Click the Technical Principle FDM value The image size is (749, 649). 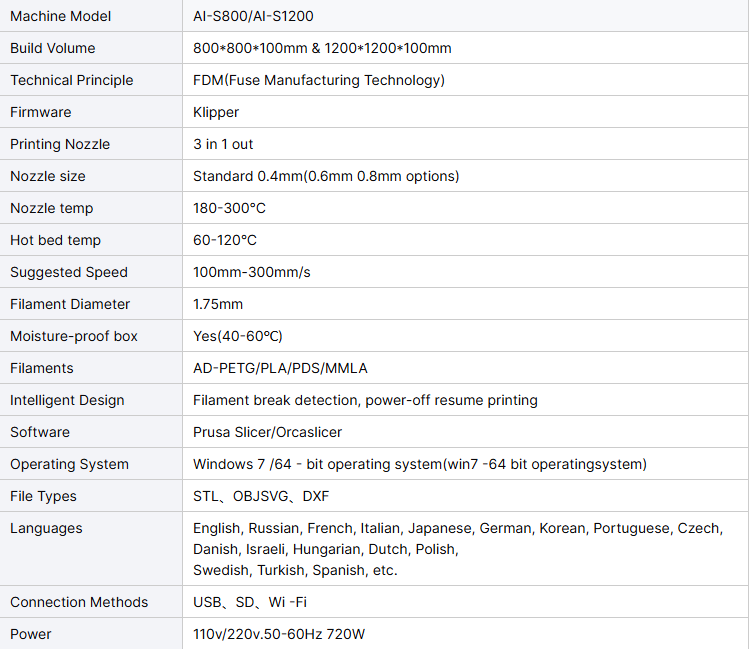318,80
